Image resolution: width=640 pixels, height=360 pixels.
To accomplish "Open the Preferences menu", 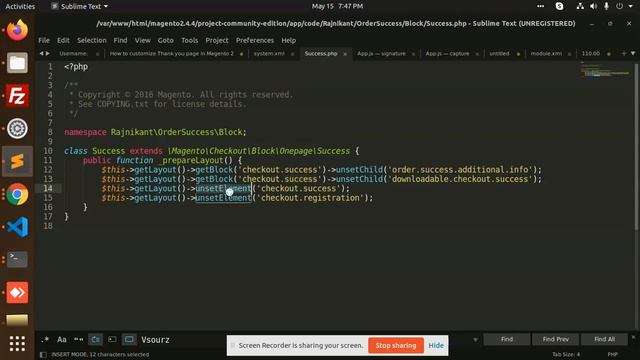I will click(x=255, y=40).
